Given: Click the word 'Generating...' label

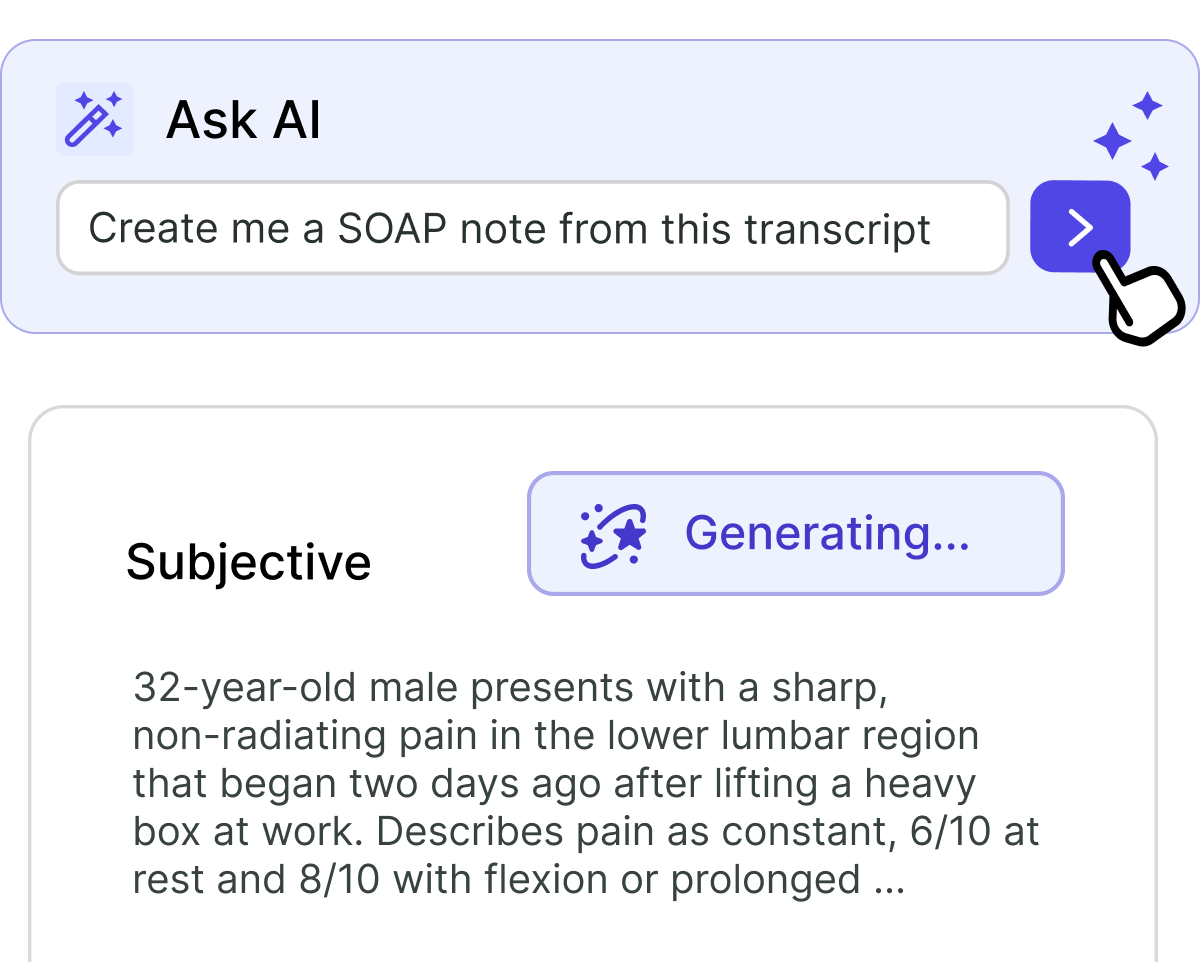Looking at the screenshot, I should click(827, 534).
